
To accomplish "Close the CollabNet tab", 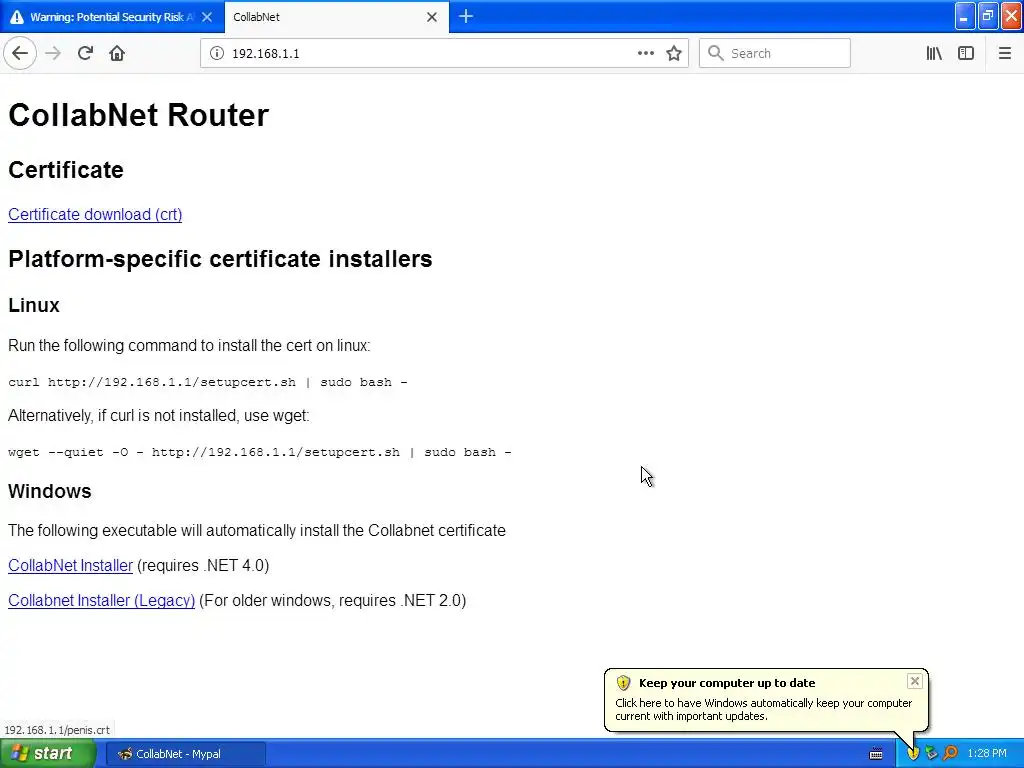I will 432,17.
